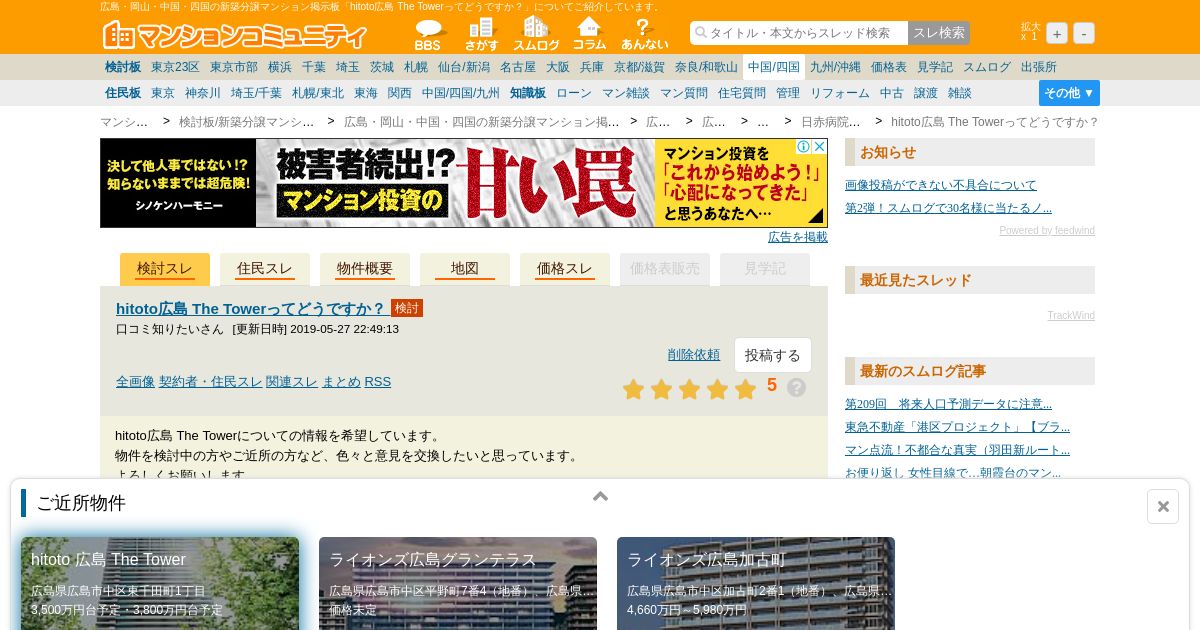
Task: Switch to the 物件概要 tab
Action: tap(365, 269)
